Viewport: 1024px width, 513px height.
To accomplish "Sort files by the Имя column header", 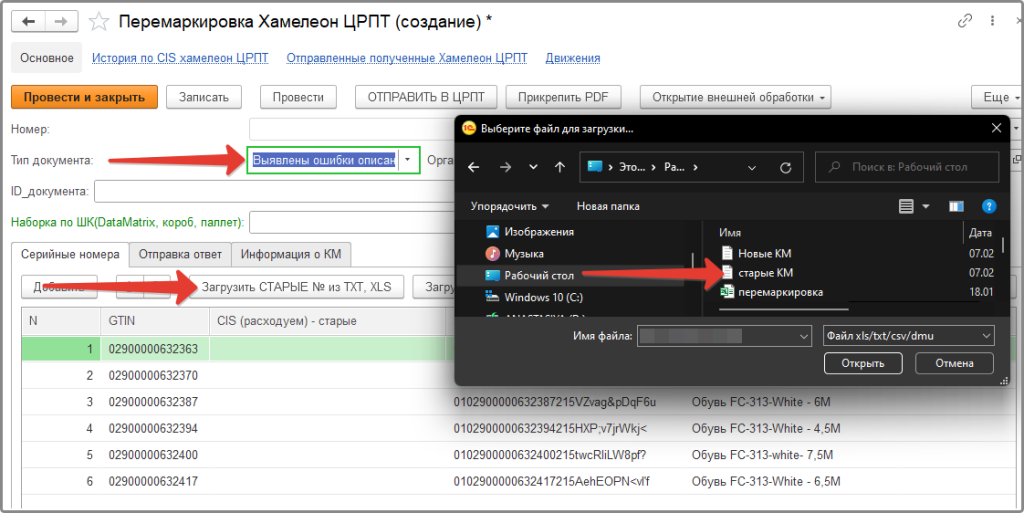I will point(729,232).
